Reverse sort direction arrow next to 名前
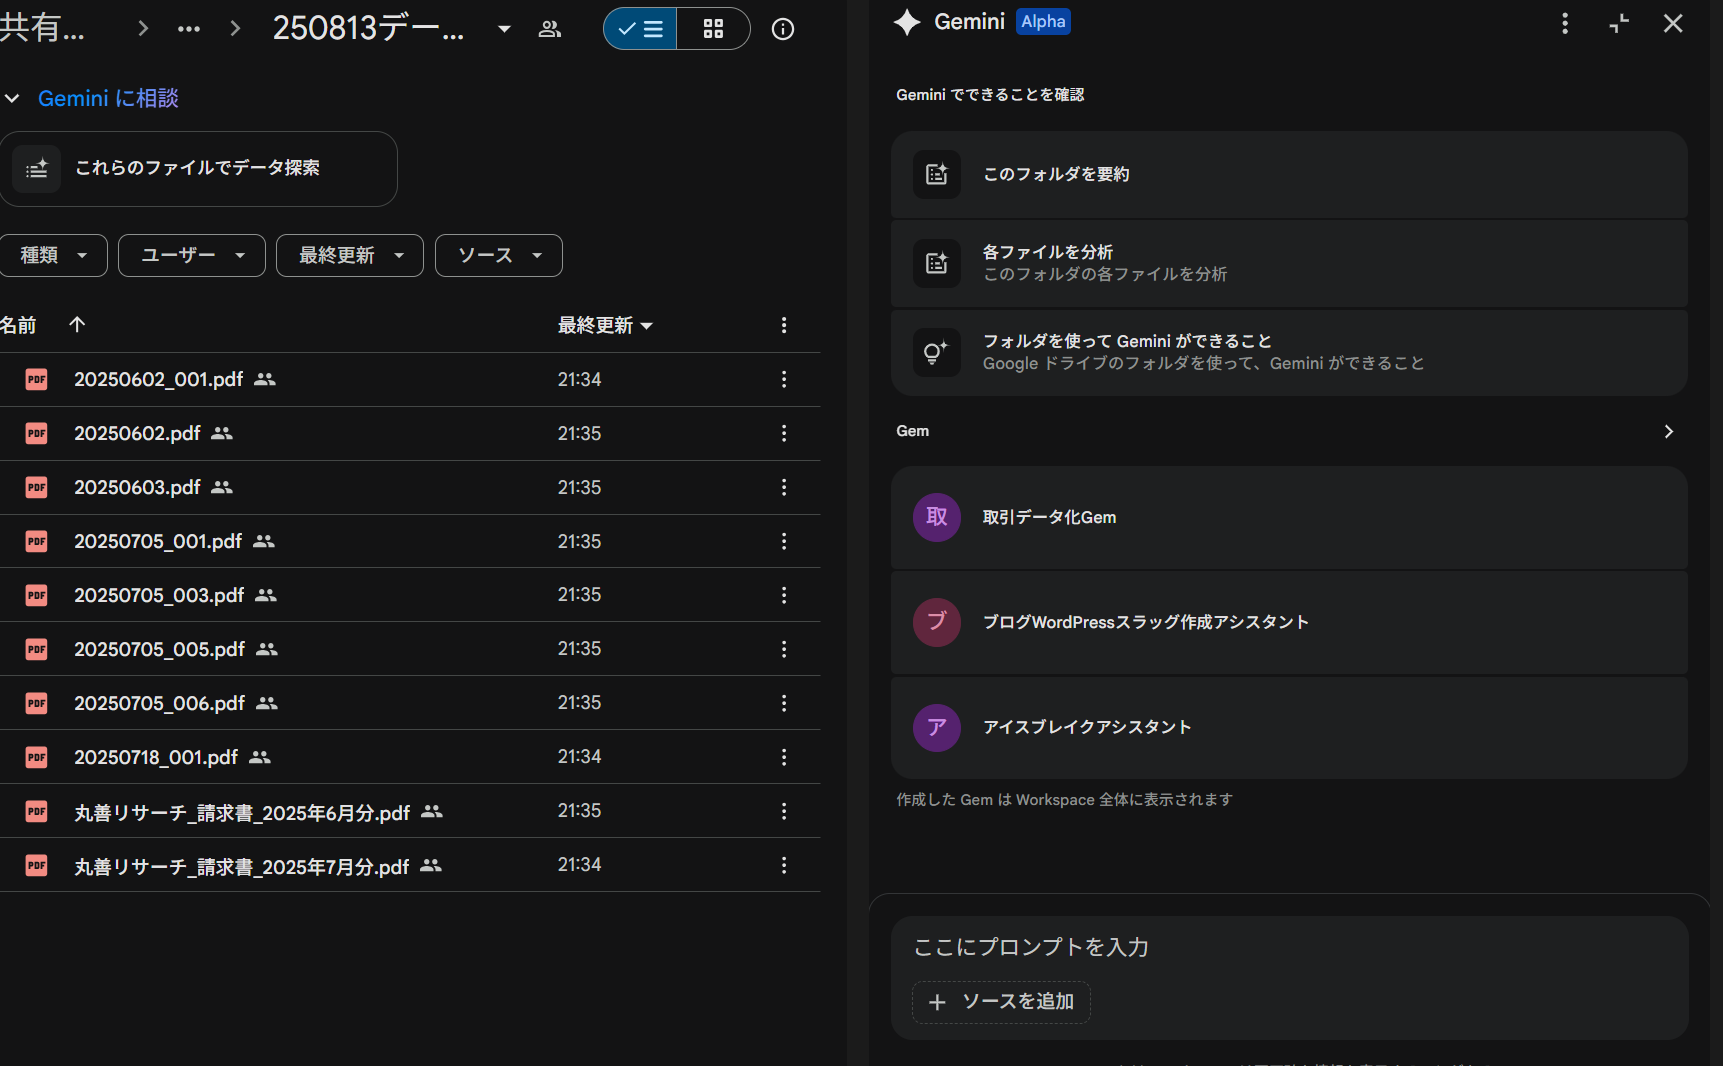 (77, 324)
